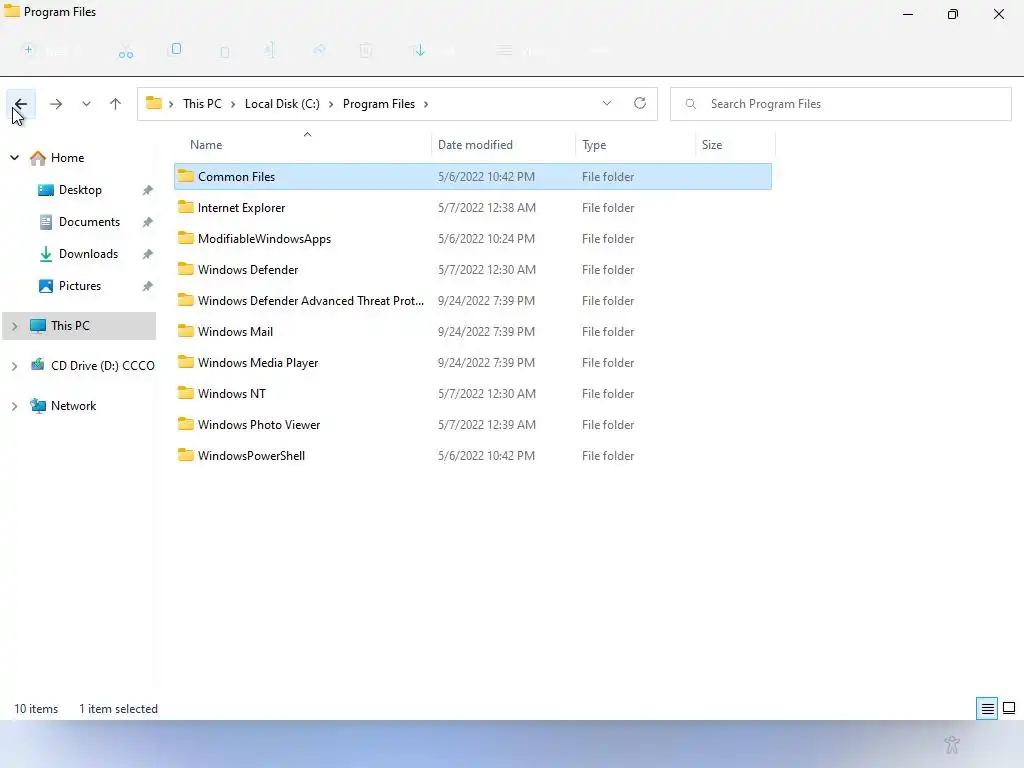
Task: Switch to Details view in status bar
Action: pos(987,709)
